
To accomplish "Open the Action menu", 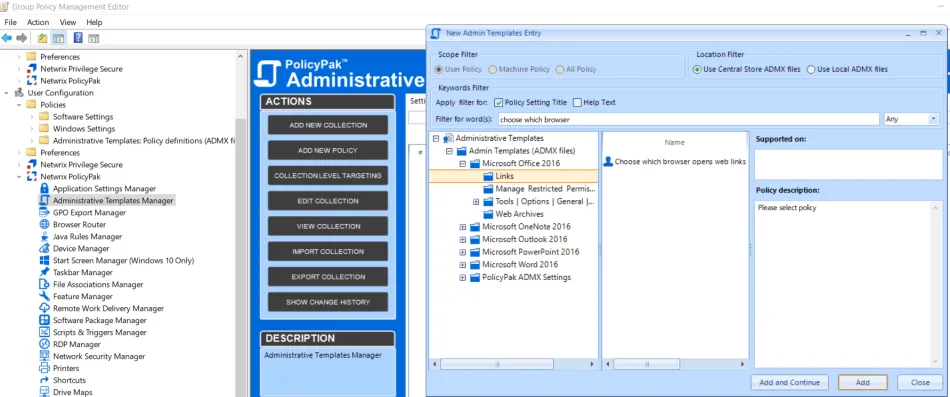I will coord(38,22).
